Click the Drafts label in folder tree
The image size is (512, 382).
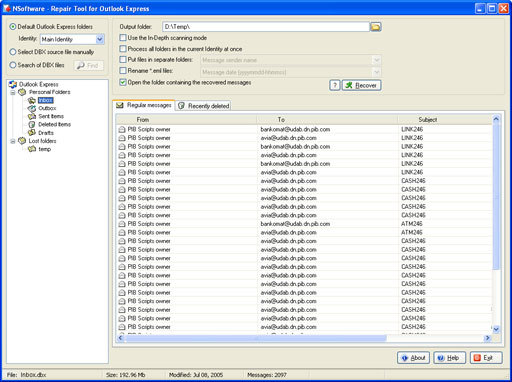point(46,133)
